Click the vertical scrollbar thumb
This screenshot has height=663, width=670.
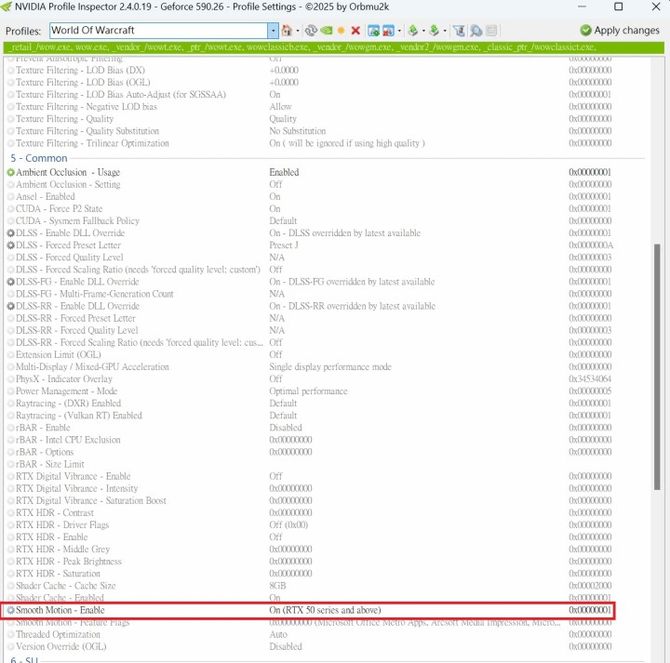pyautogui.click(x=657, y=367)
